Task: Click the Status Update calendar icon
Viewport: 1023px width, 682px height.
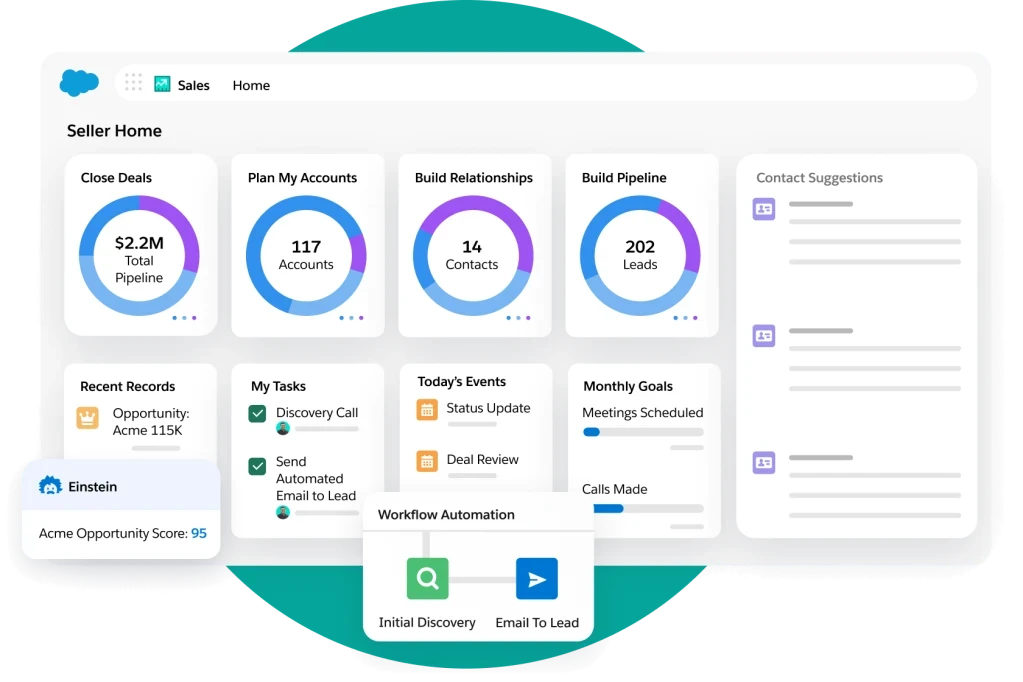Action: pos(428,409)
